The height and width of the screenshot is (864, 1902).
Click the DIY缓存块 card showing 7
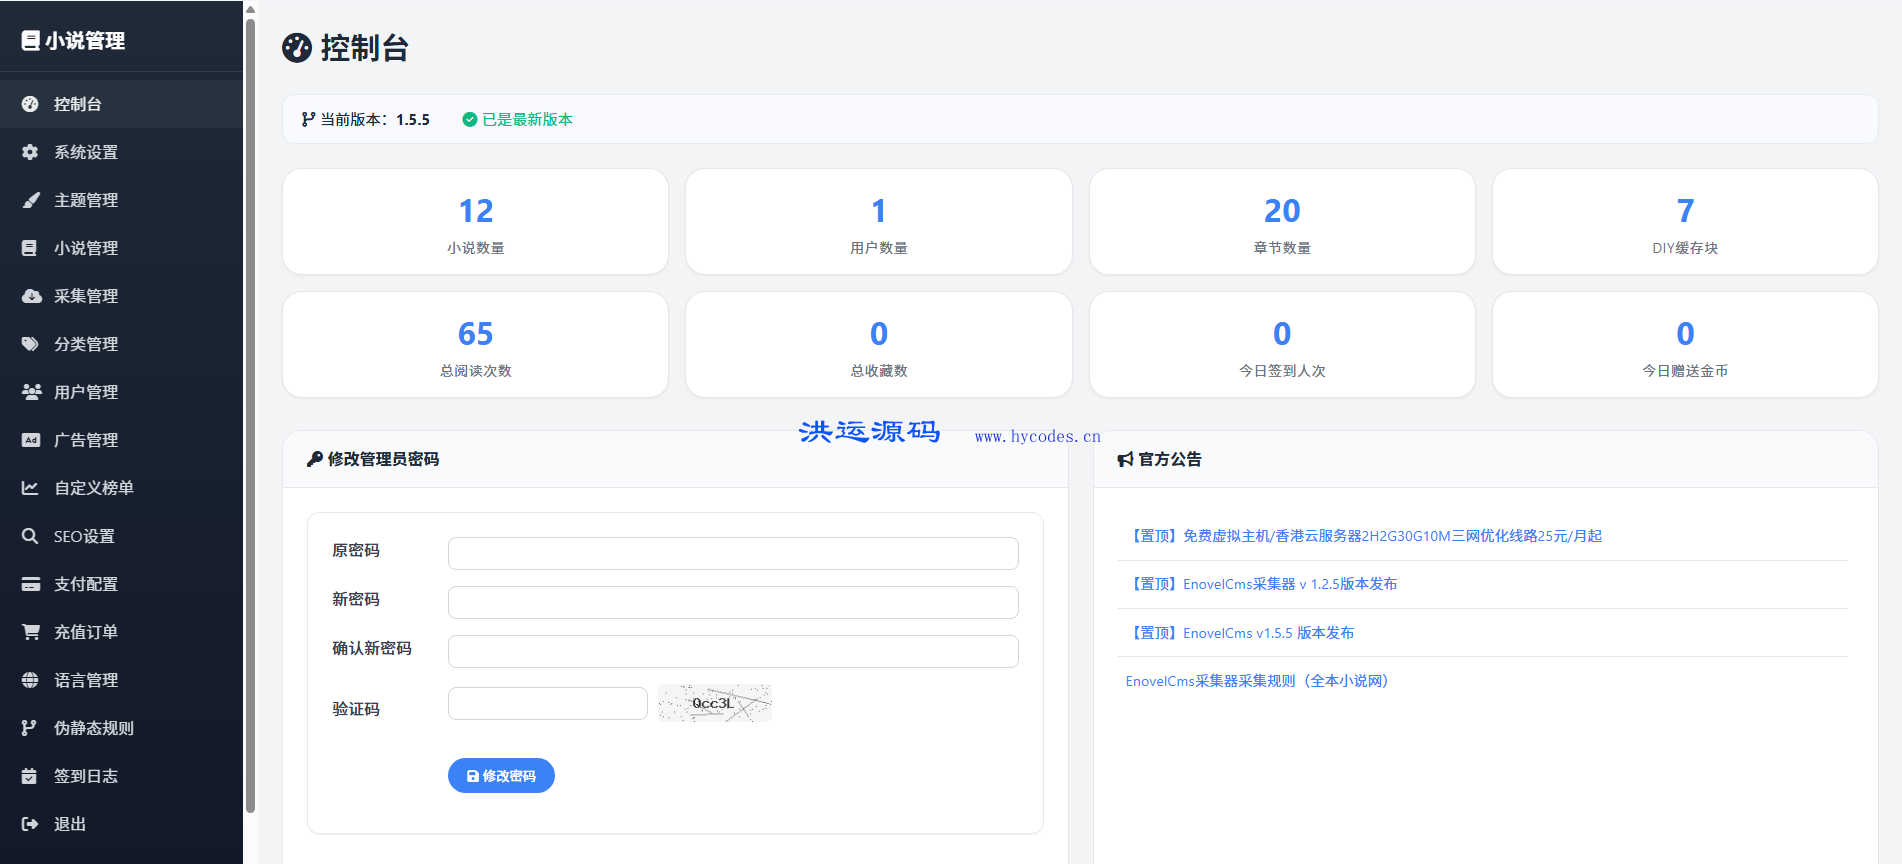(1685, 222)
